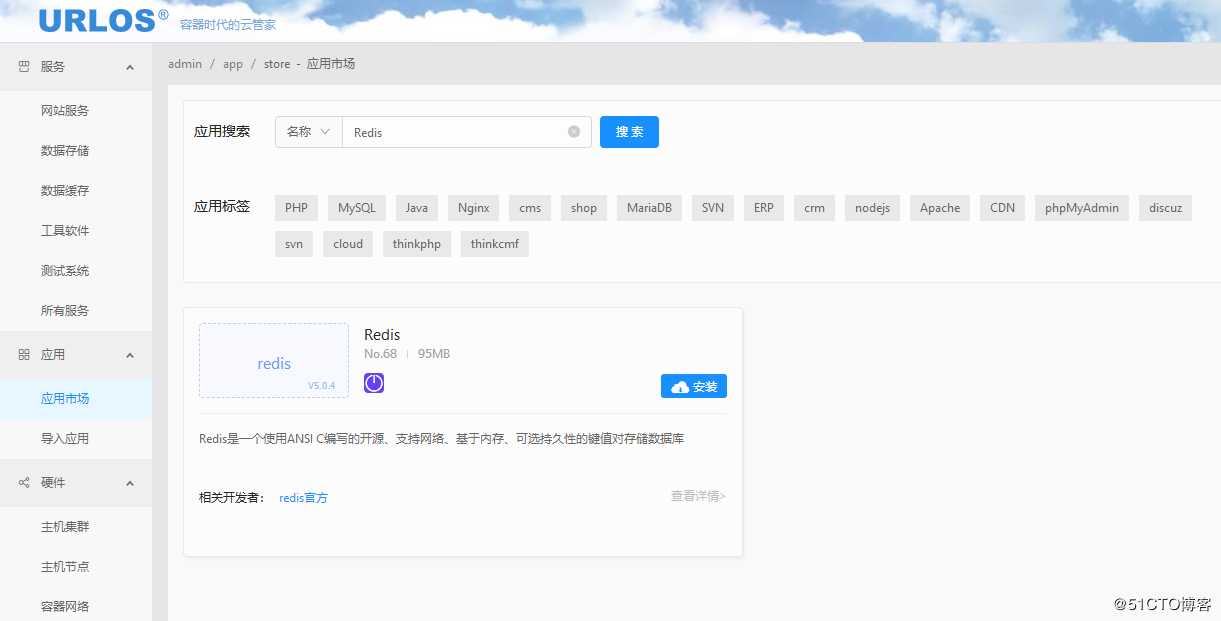Filter by the MariaDB tag
1221x621 pixels.
(x=649, y=208)
